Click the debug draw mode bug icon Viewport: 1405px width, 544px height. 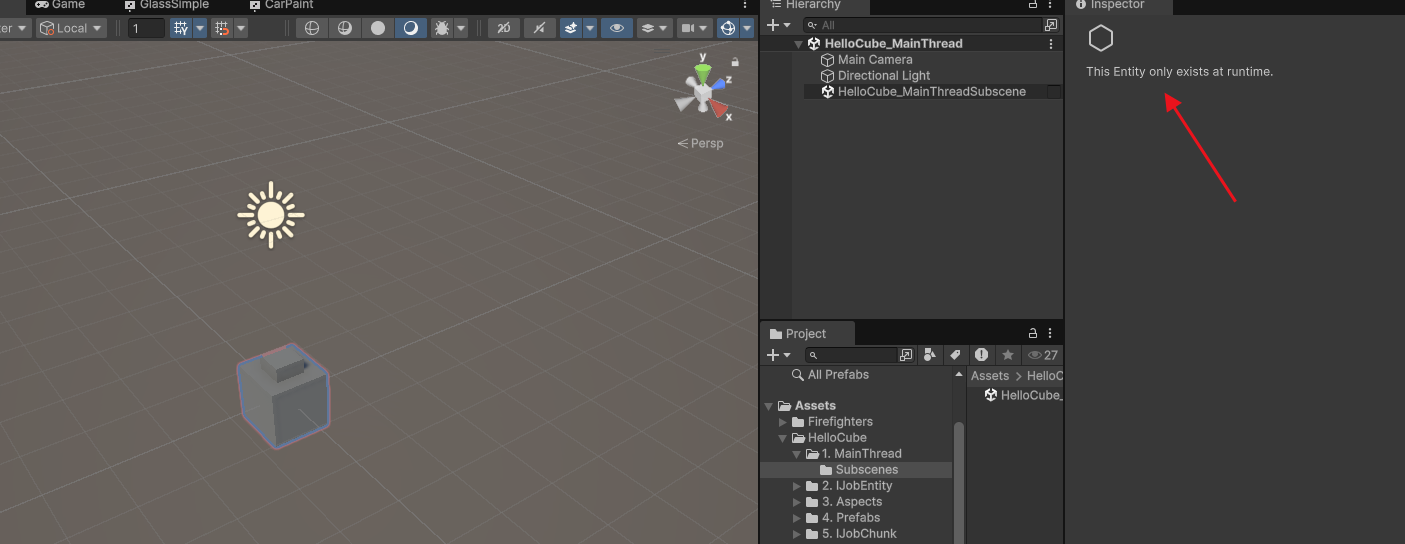pos(441,28)
